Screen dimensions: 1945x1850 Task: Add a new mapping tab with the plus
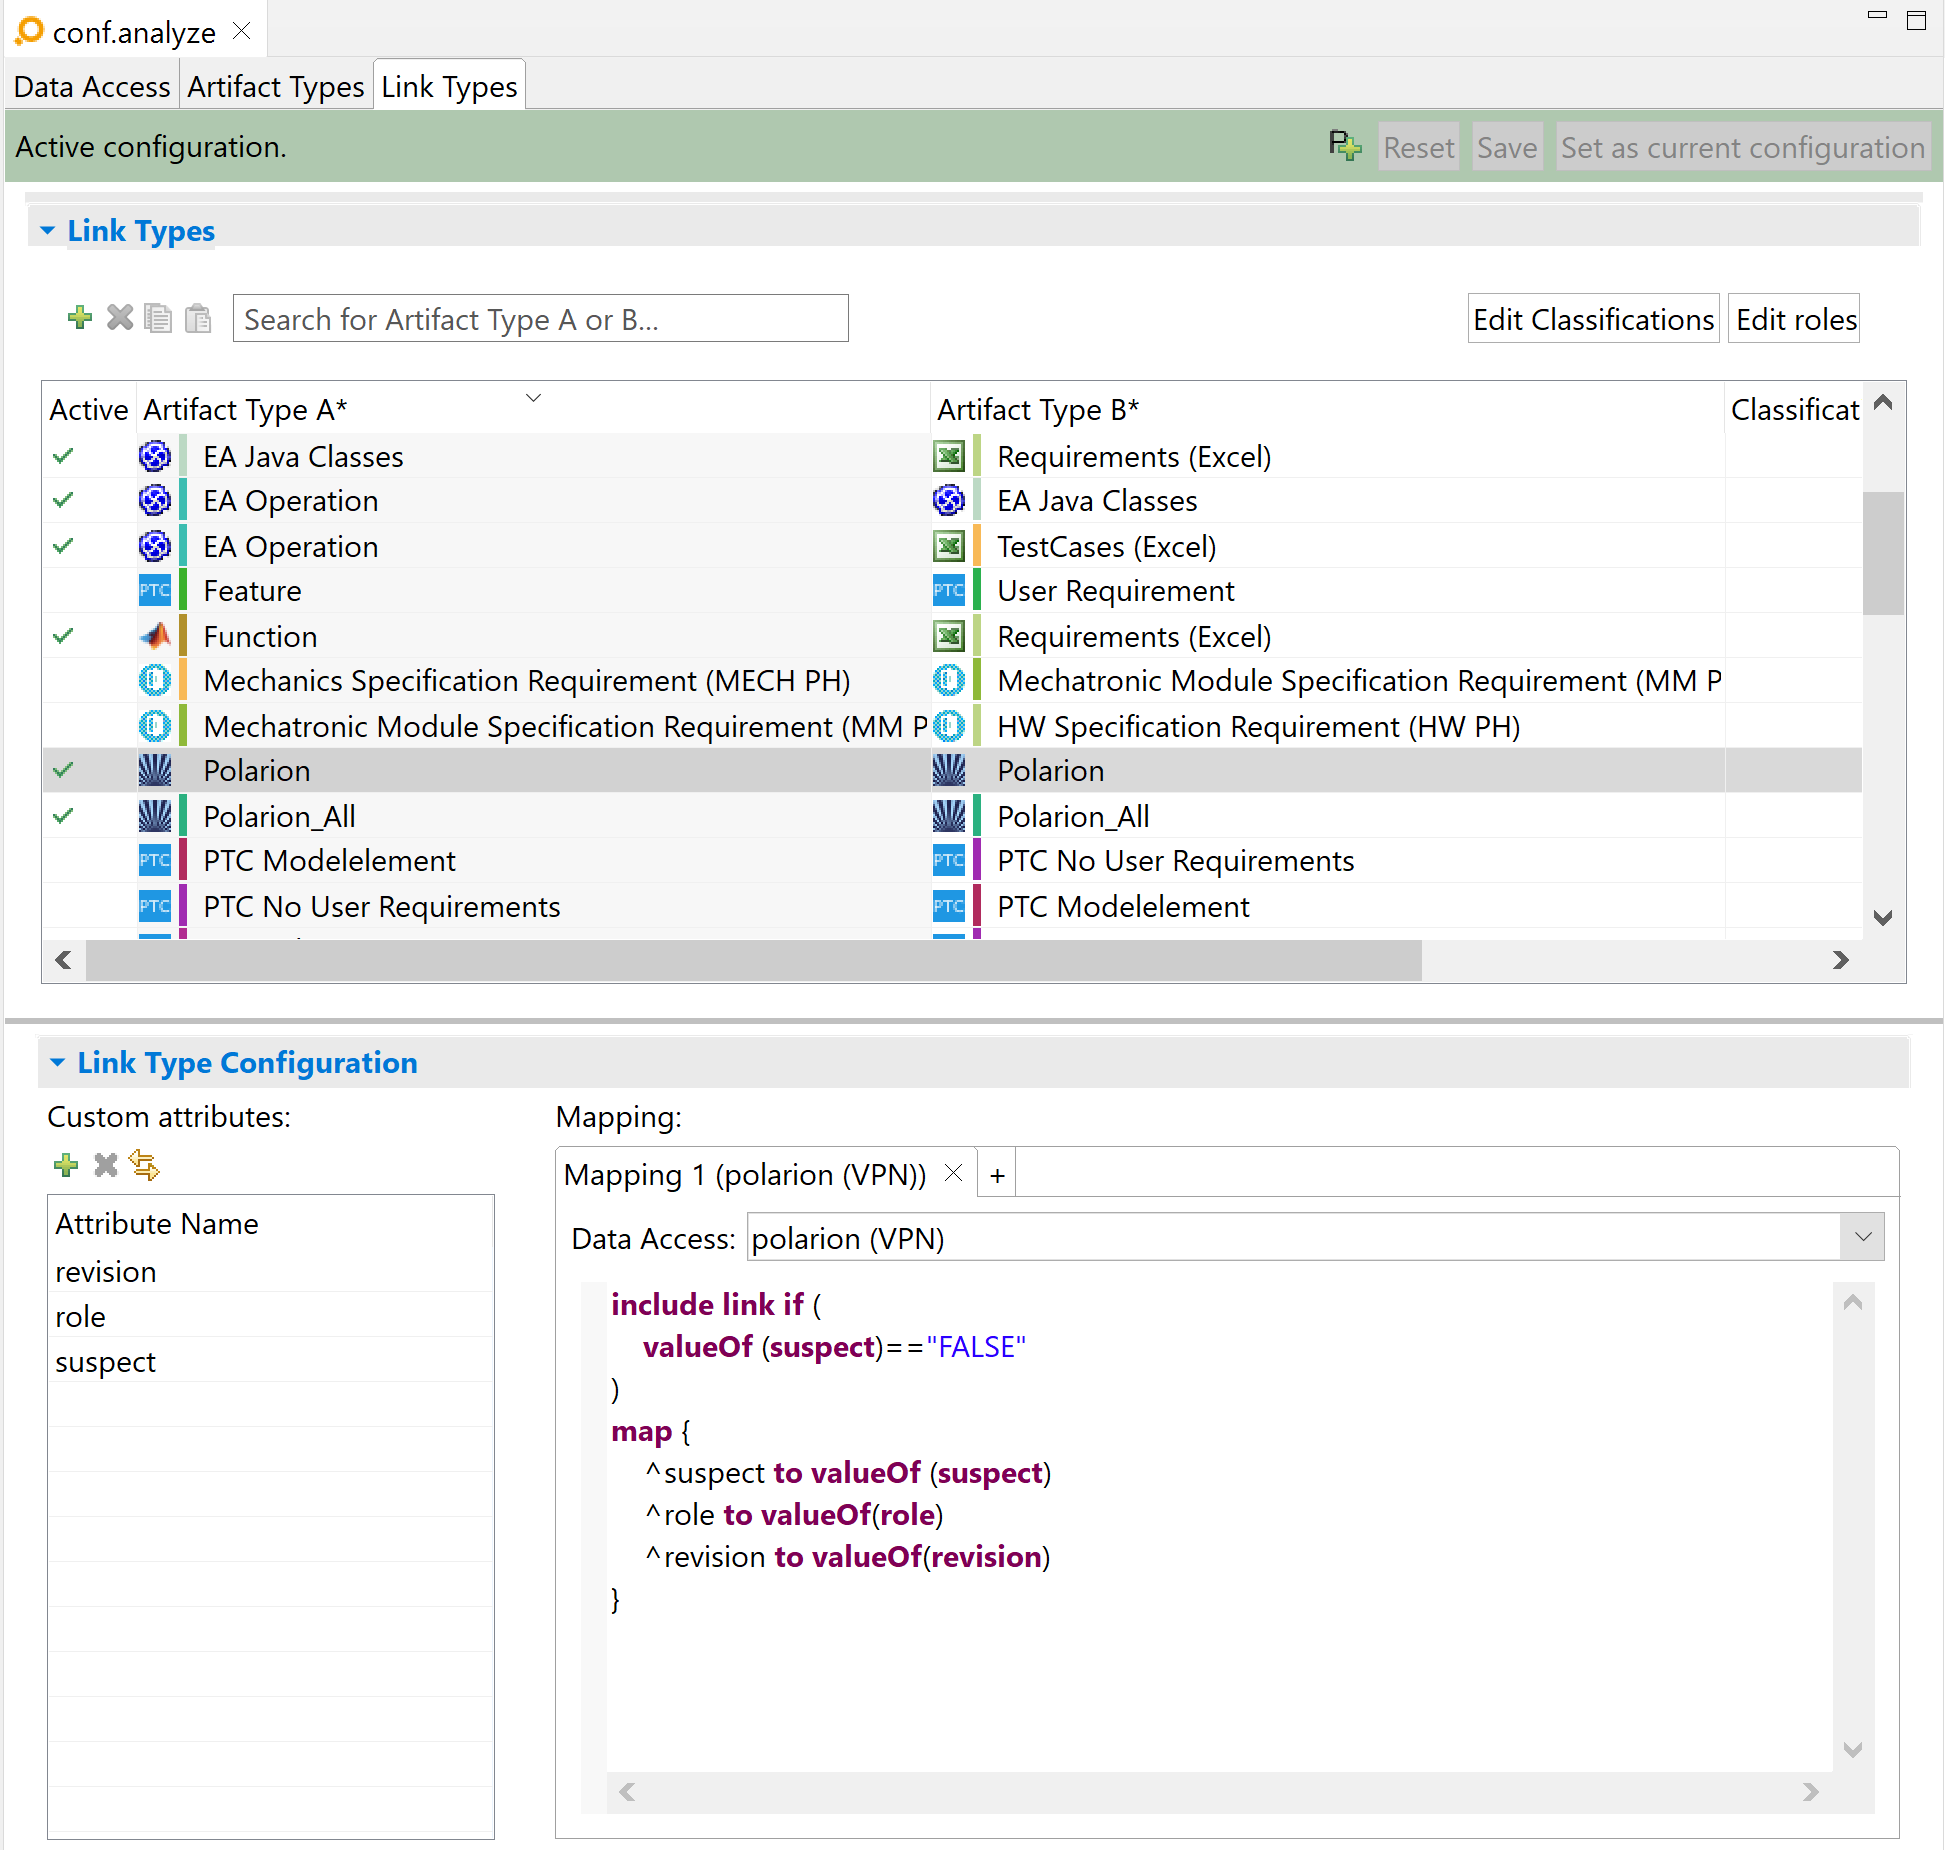point(997,1175)
